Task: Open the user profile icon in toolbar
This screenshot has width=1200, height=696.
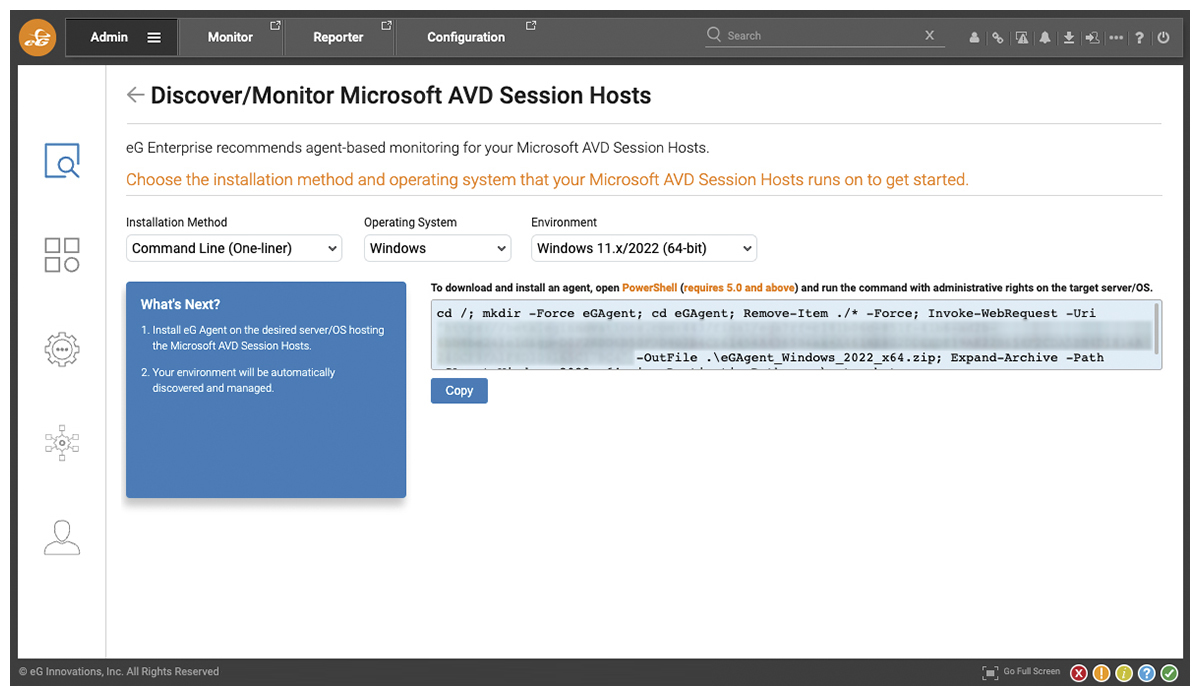Action: (974, 38)
